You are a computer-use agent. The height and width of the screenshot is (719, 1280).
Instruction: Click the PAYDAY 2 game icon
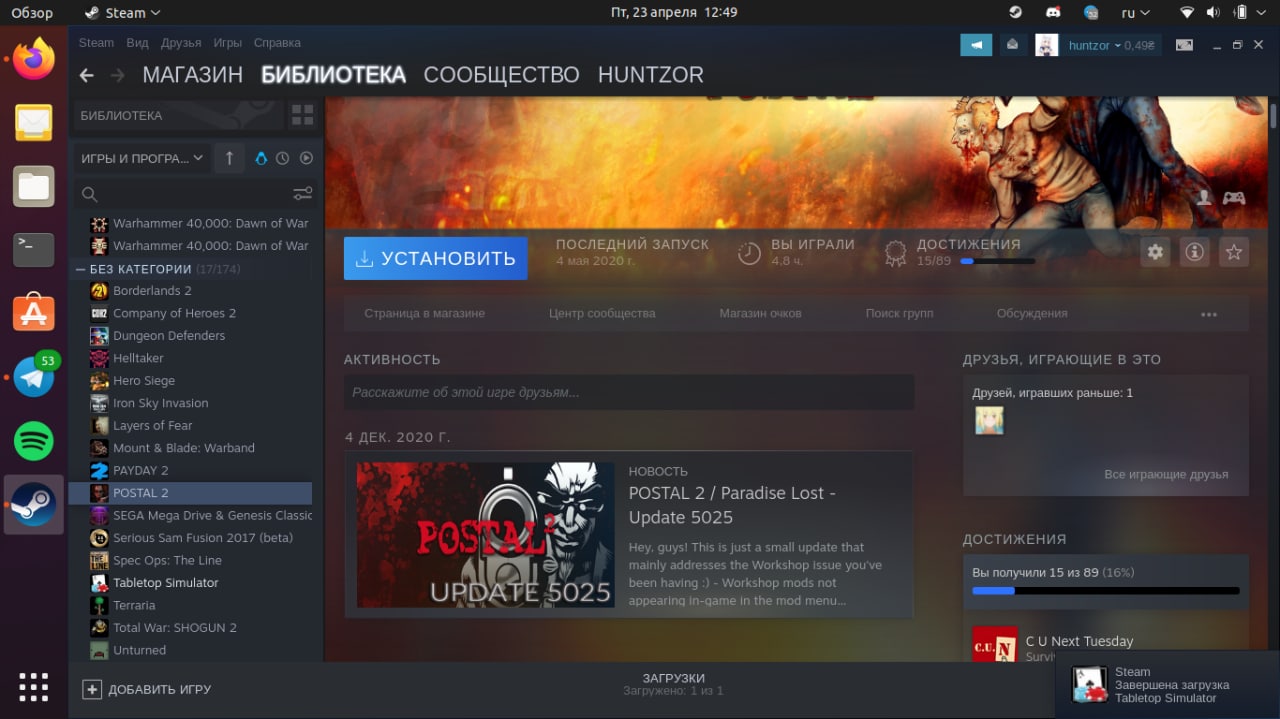pyautogui.click(x=99, y=470)
